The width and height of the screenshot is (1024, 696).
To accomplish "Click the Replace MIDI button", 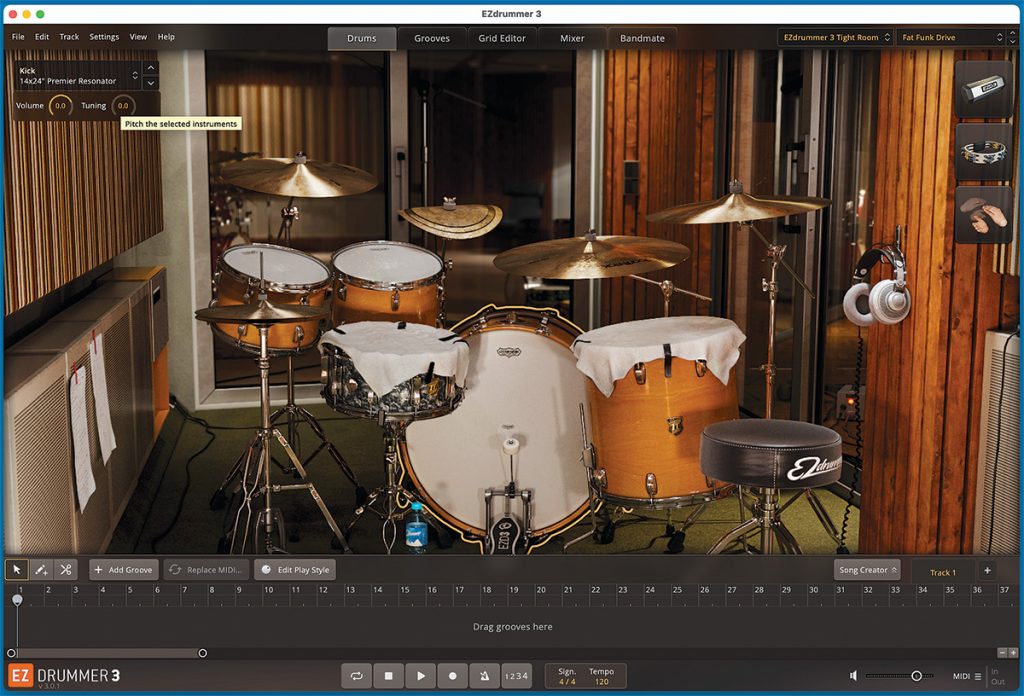I will [207, 570].
